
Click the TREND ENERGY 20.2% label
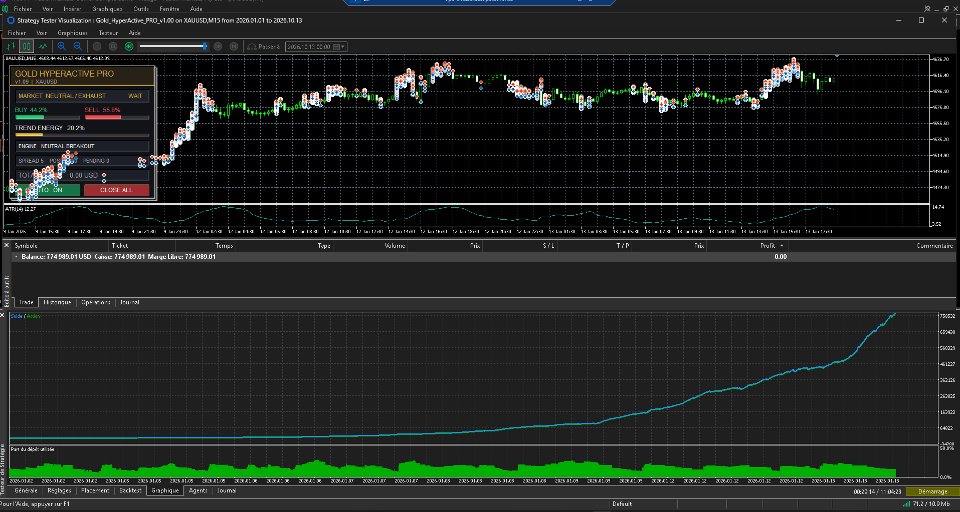[x=50, y=128]
